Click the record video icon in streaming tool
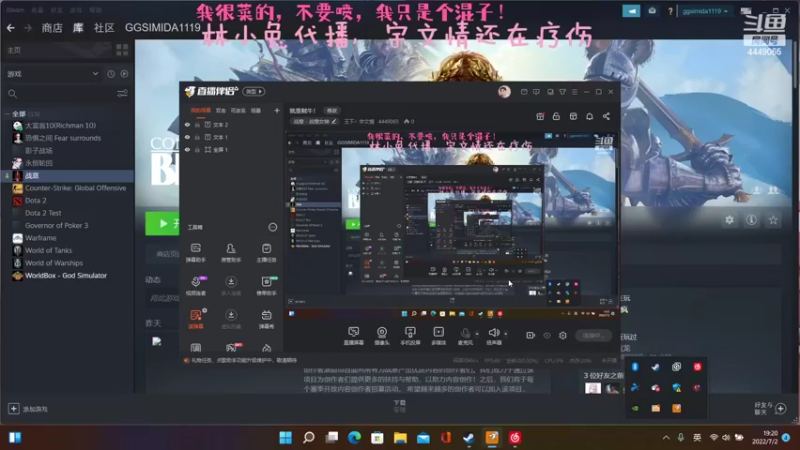 click(x=531, y=335)
